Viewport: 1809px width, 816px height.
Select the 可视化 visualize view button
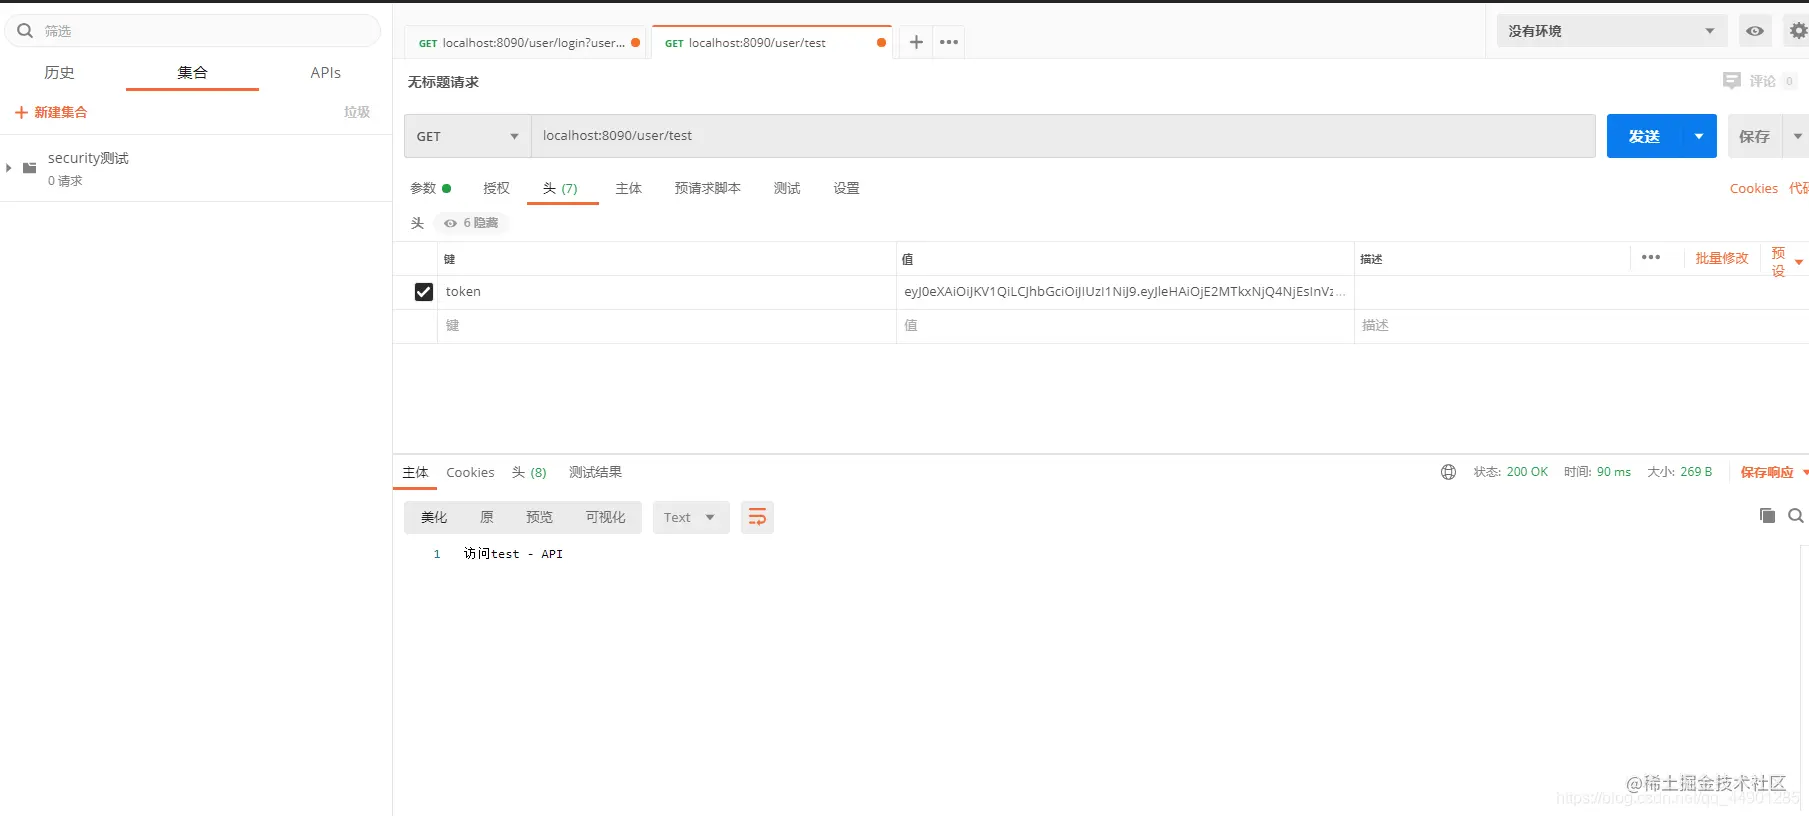pyautogui.click(x=605, y=517)
